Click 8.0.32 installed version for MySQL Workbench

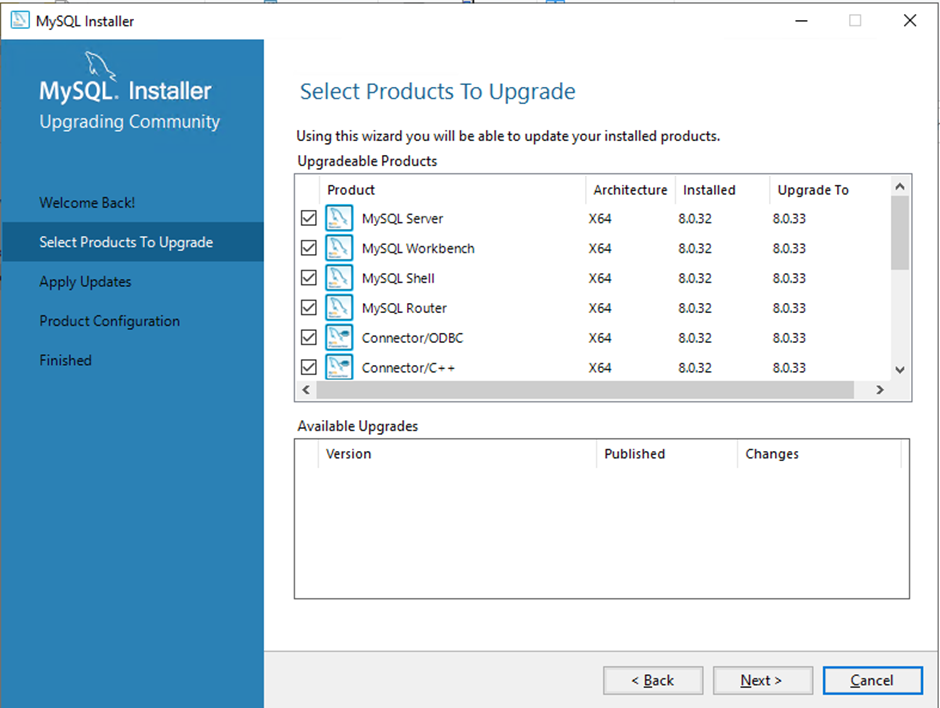pyautogui.click(x=695, y=249)
